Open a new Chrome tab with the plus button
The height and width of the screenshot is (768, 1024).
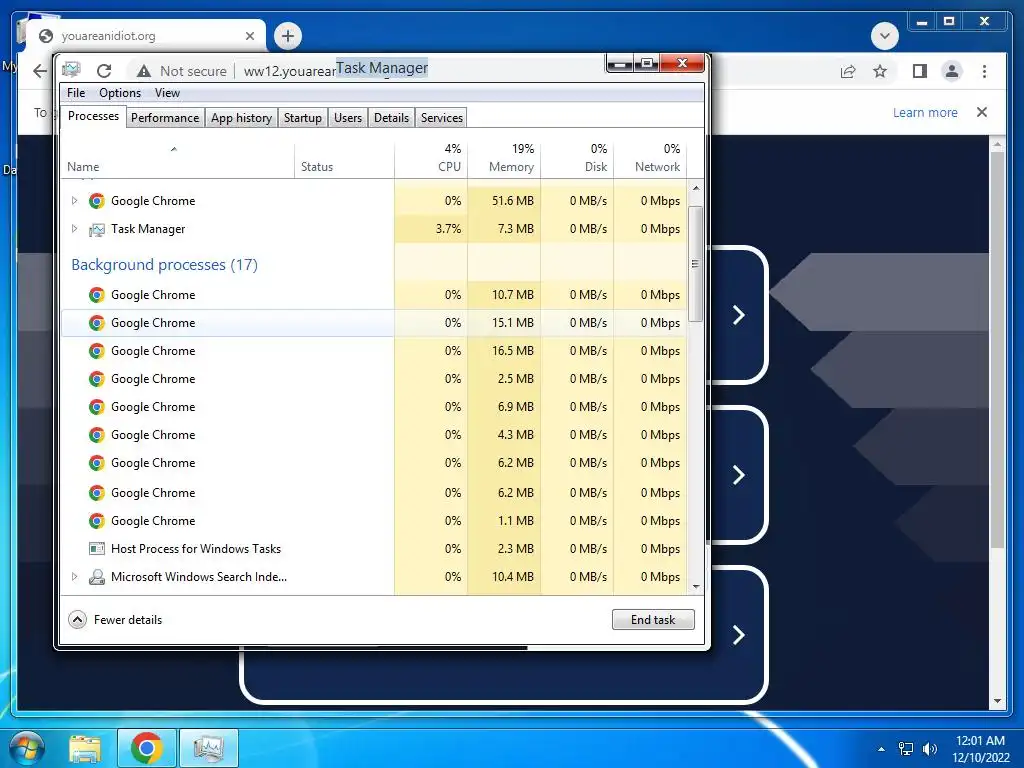288,36
